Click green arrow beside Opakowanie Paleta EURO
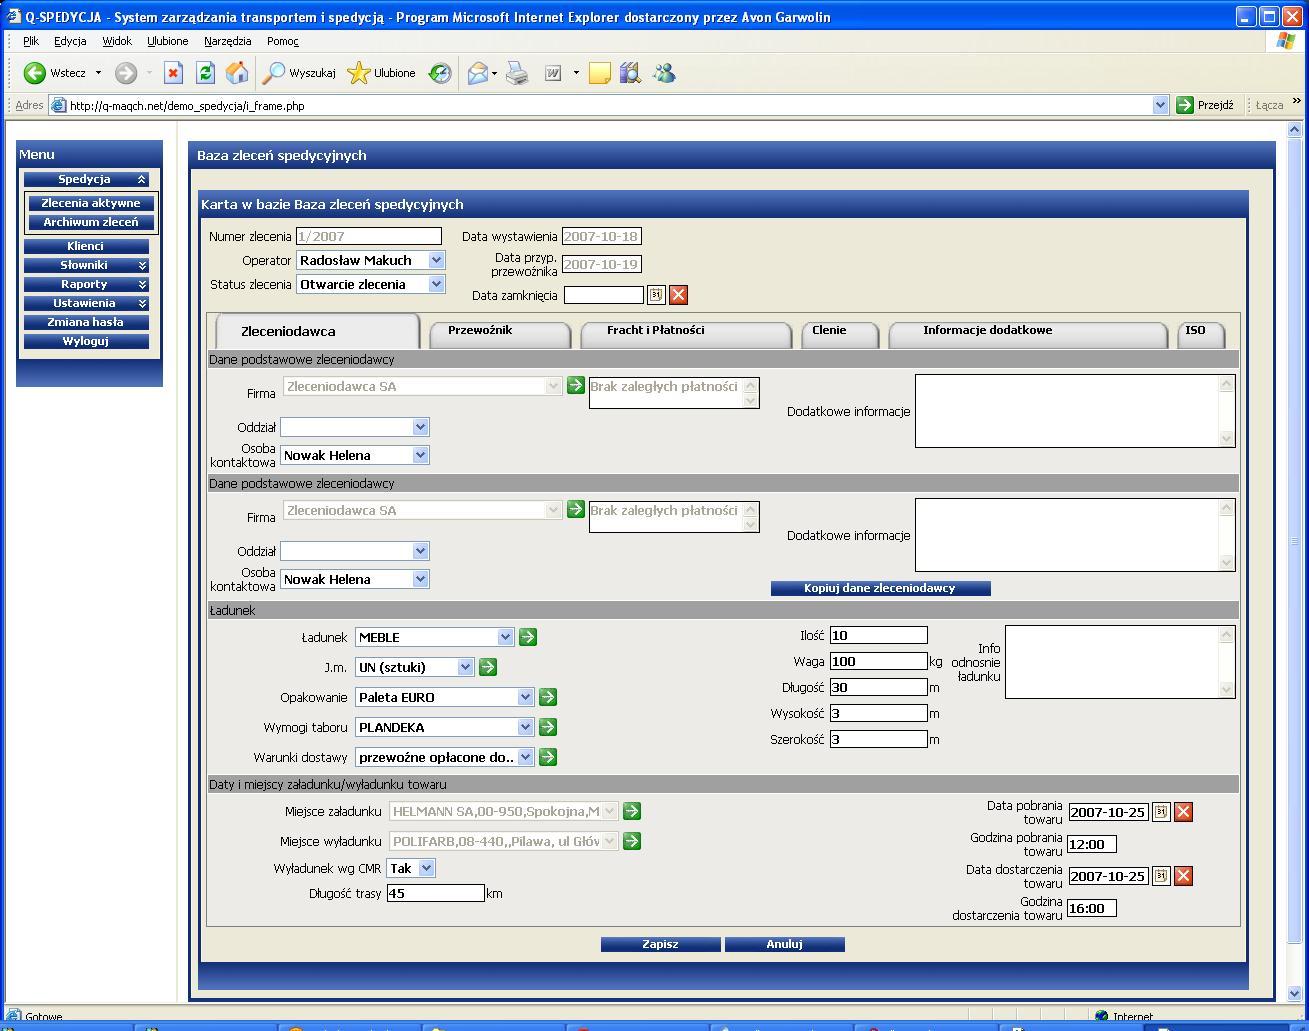Image resolution: width=1309 pixels, height=1031 pixels. (x=547, y=697)
